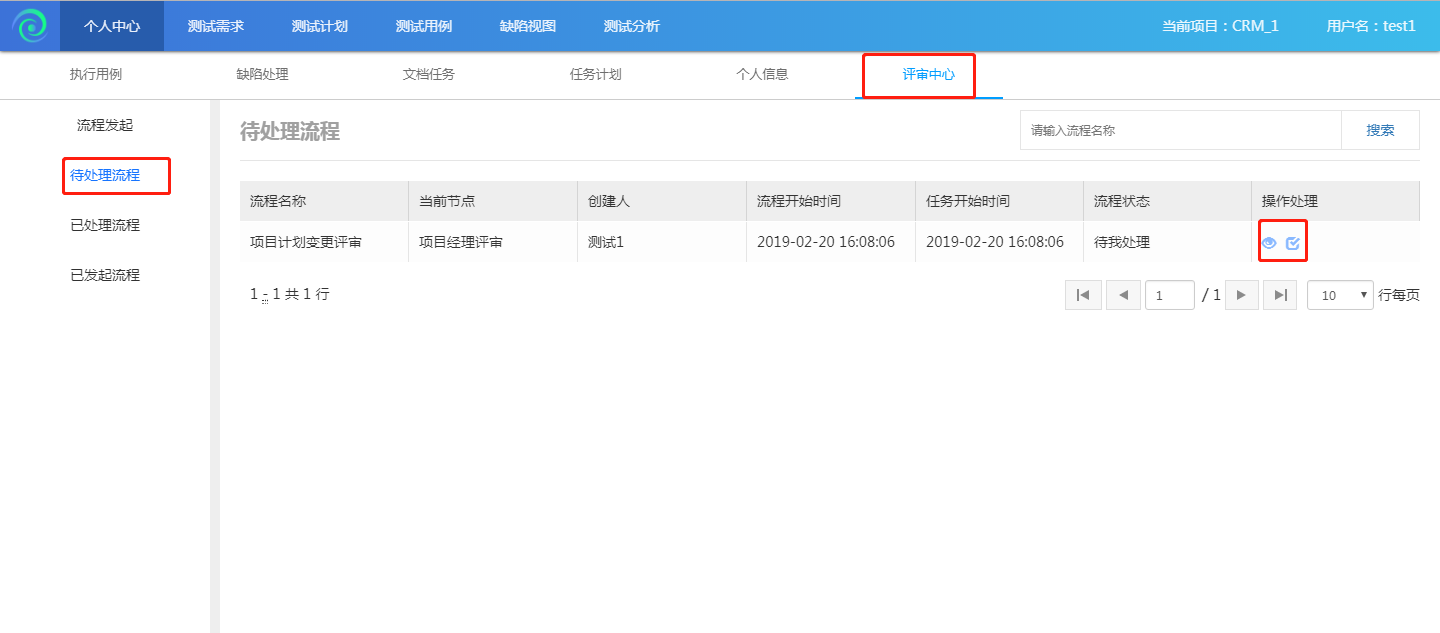Screen dimensions: 1440x633
Task: Switch to the 评审中心 tab
Action: coord(928,75)
